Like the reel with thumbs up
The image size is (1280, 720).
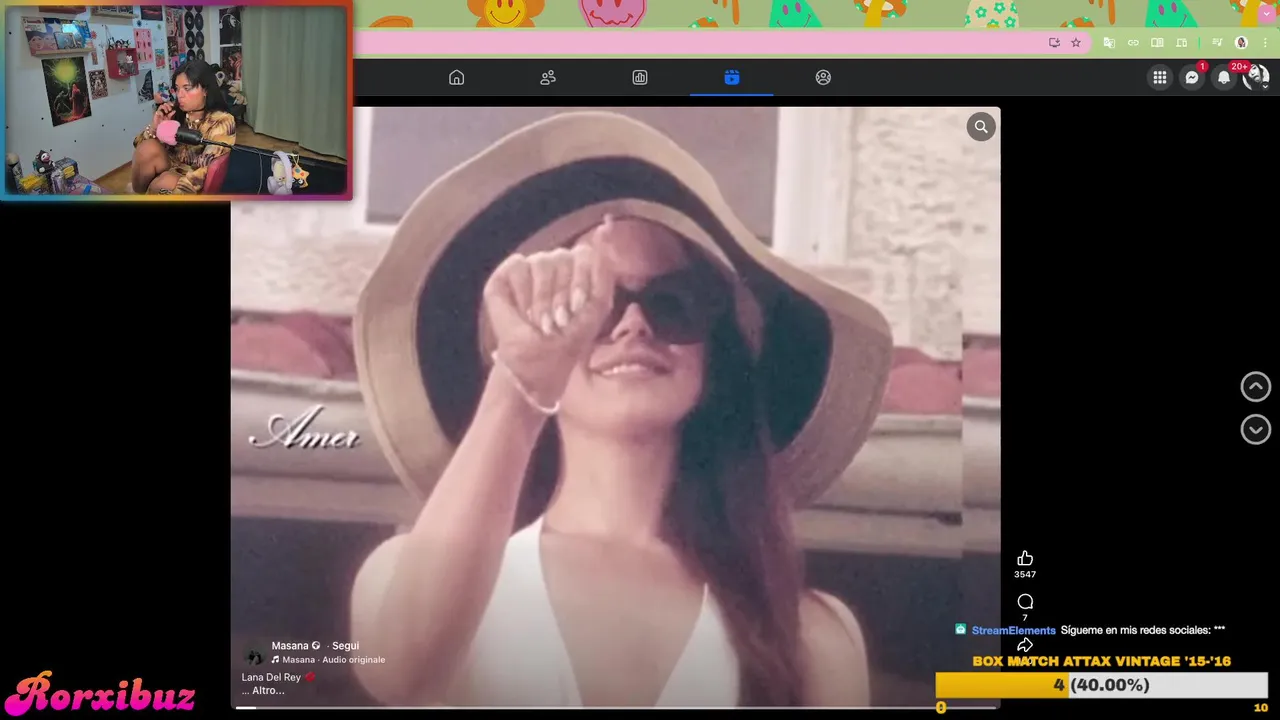1025,558
